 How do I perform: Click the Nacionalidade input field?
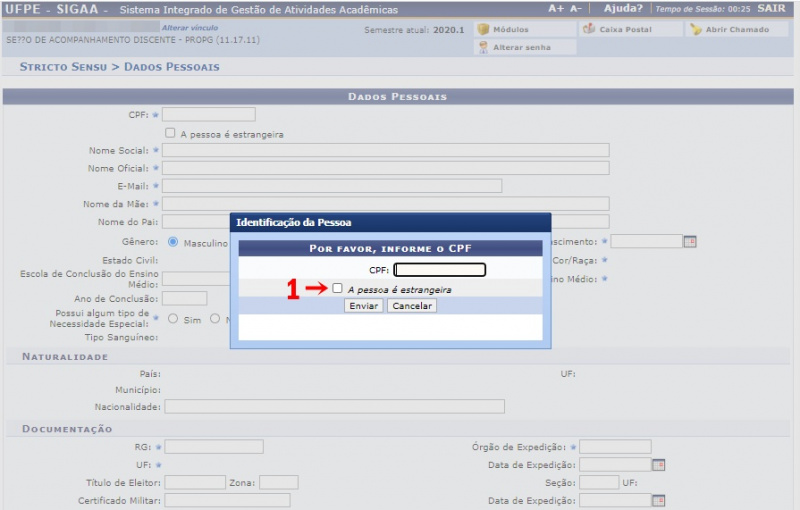[x=334, y=406]
